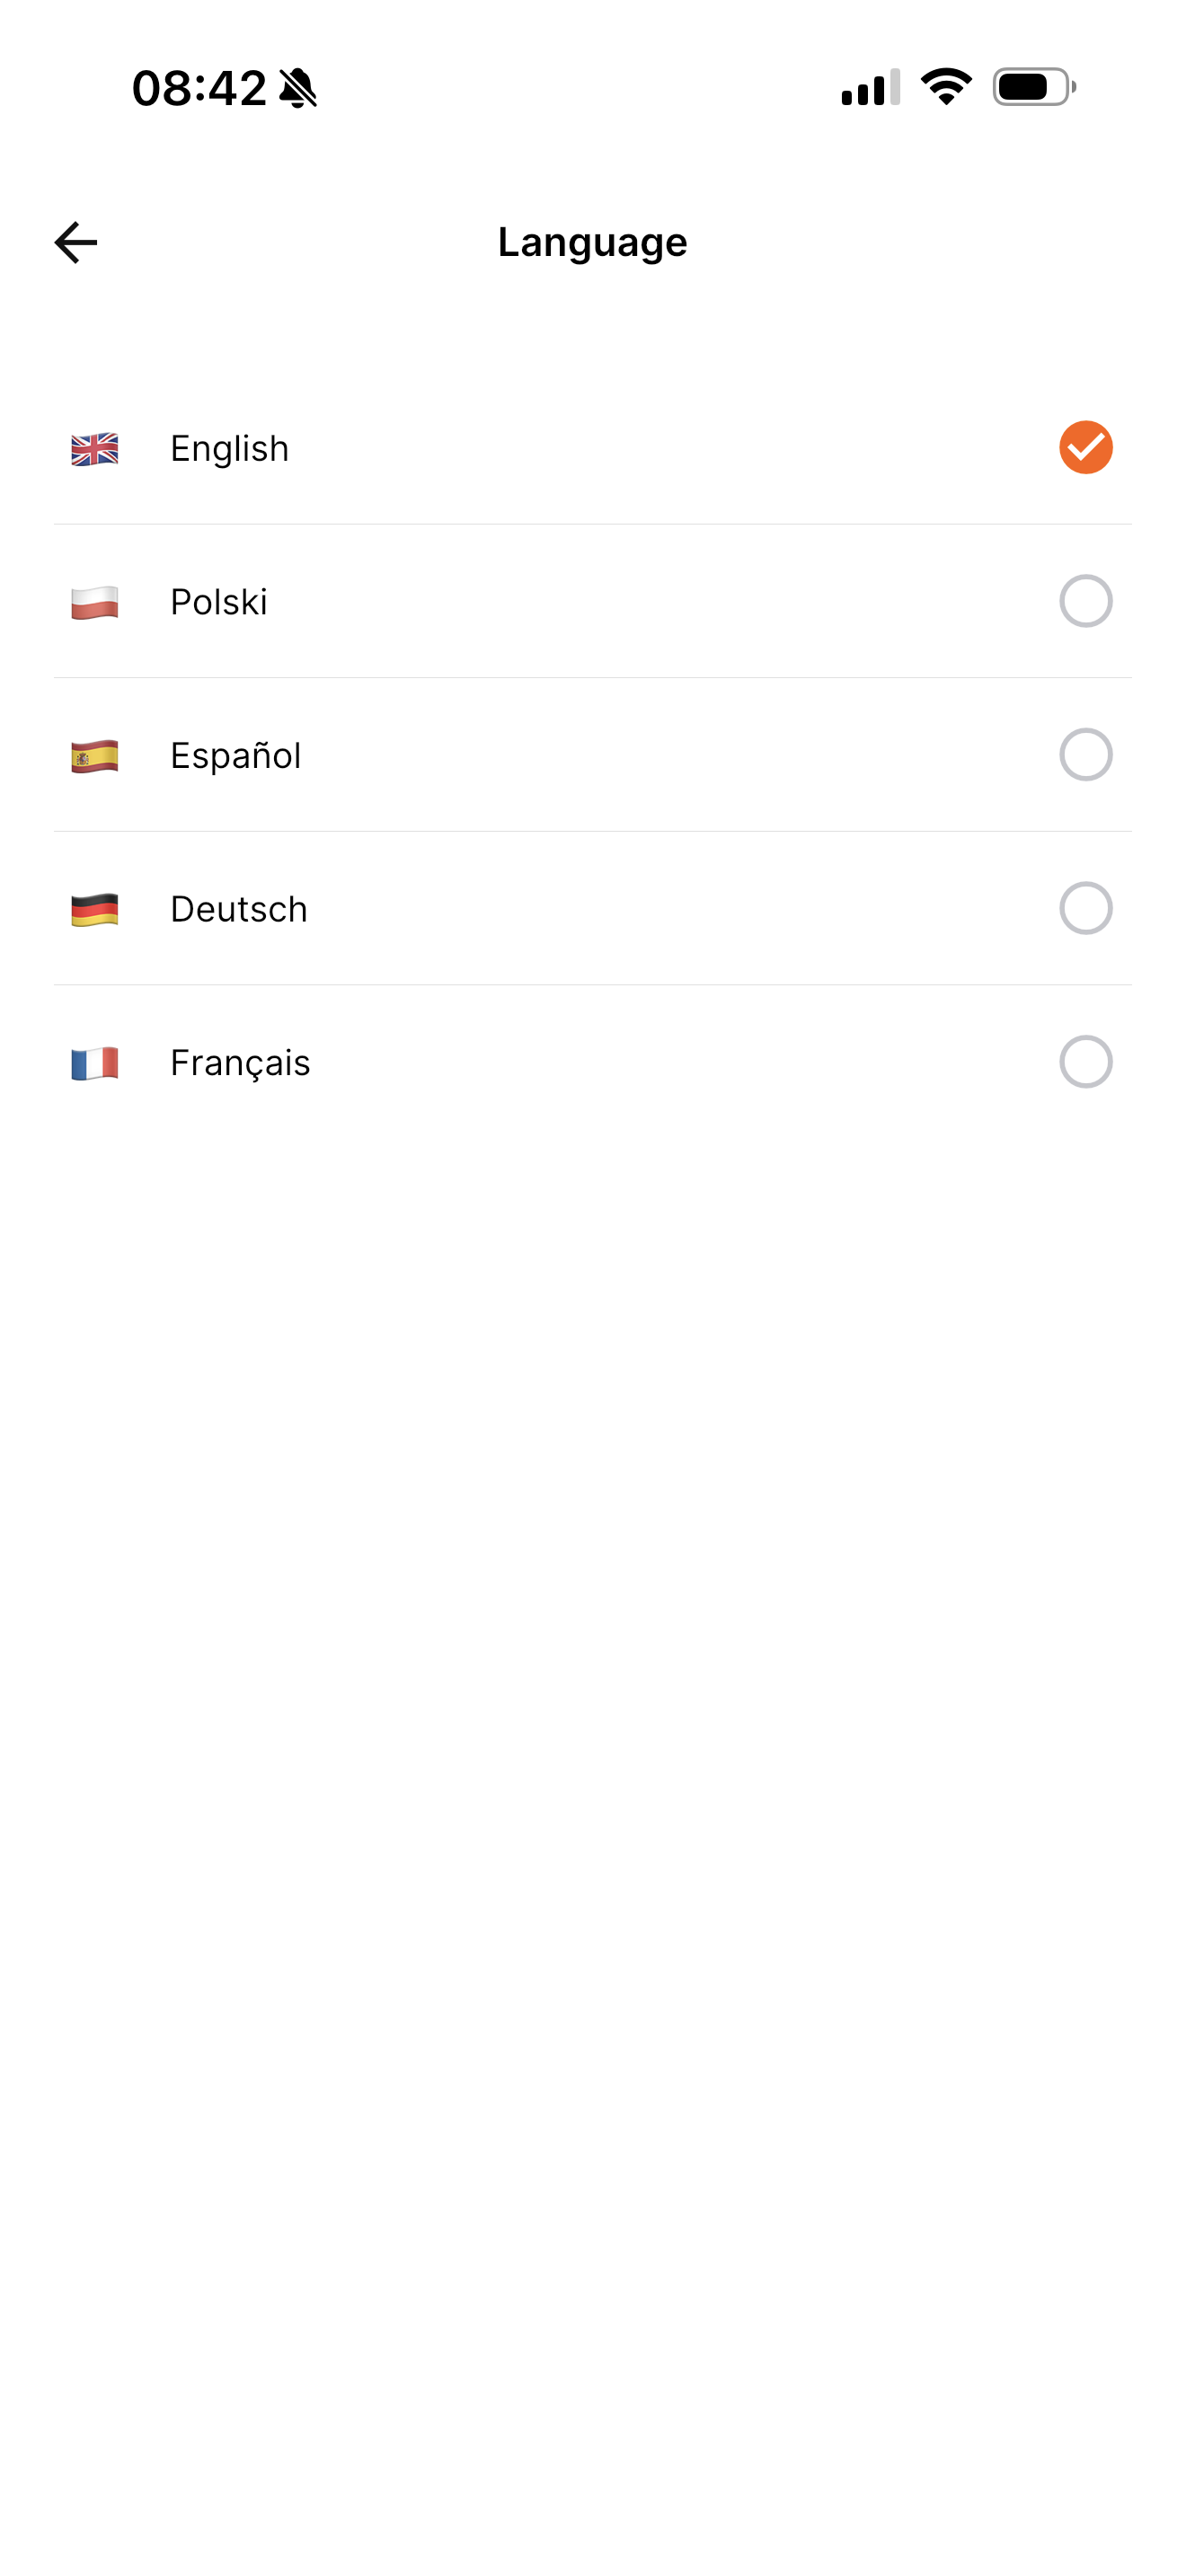Pick the Deutsch language label
The image size is (1186, 2576).
pos(239,909)
